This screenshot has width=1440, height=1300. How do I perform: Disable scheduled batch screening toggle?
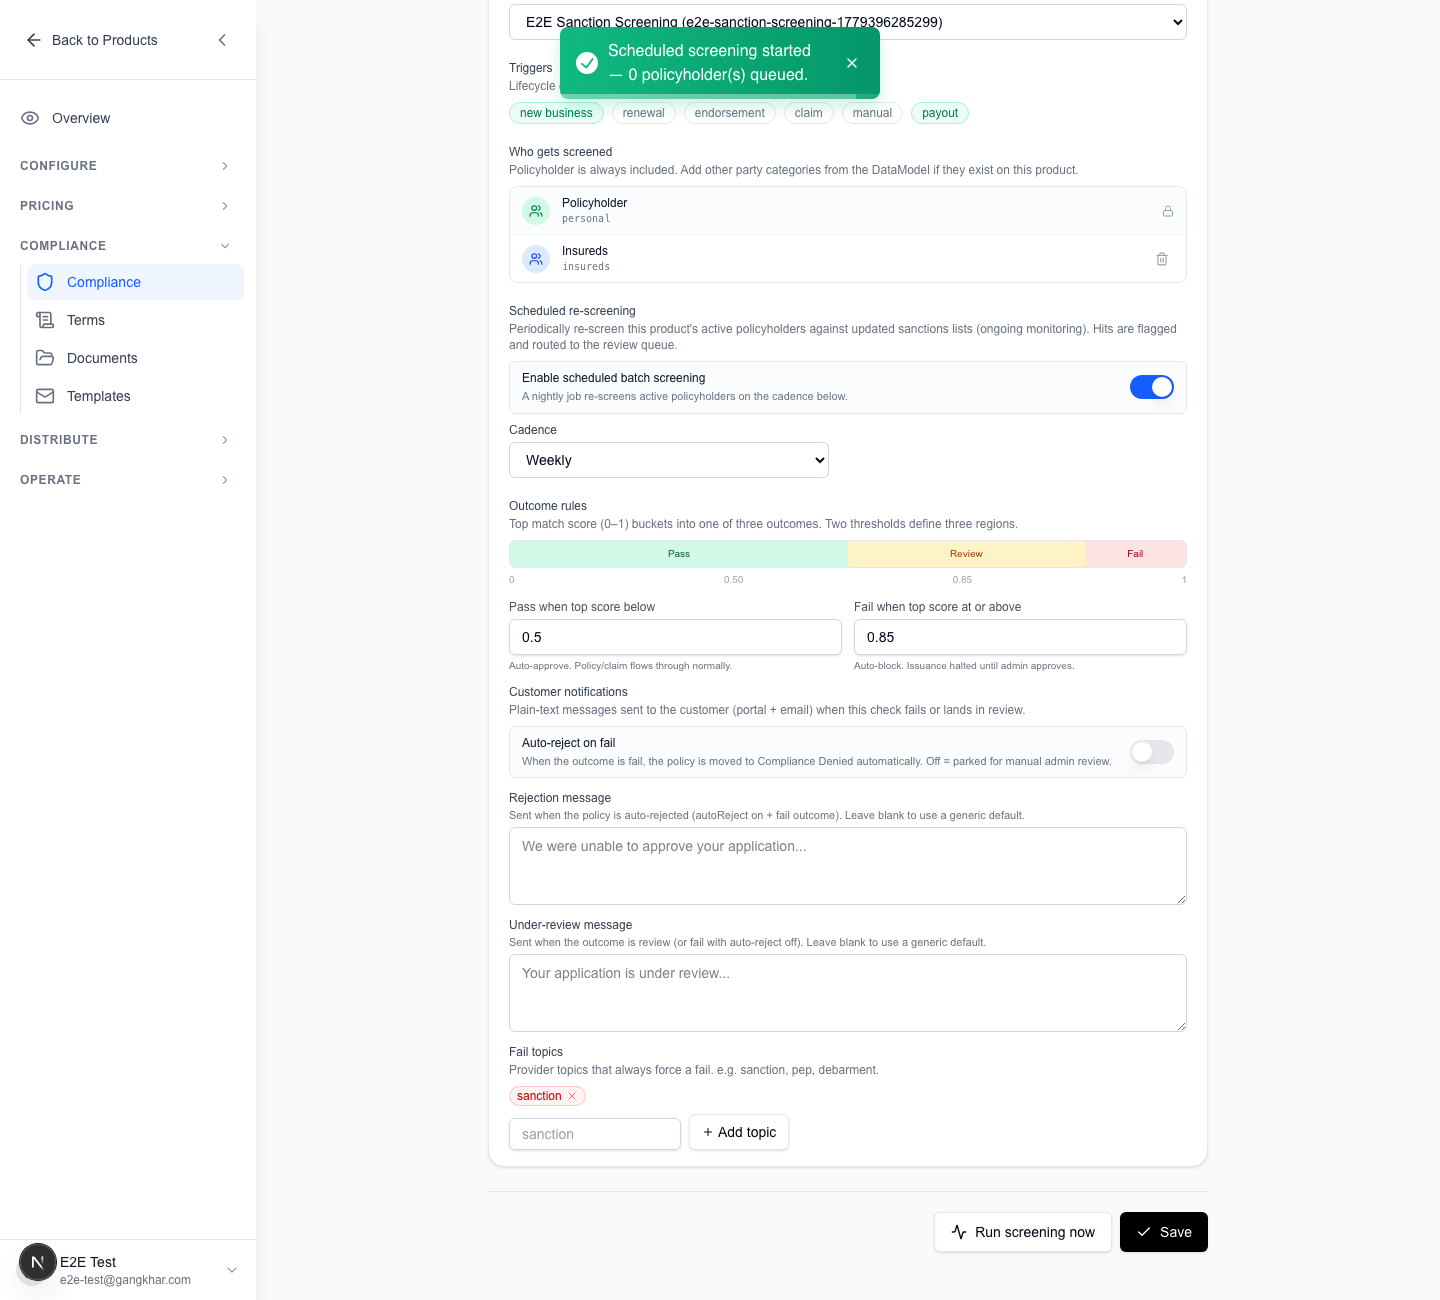(1152, 387)
